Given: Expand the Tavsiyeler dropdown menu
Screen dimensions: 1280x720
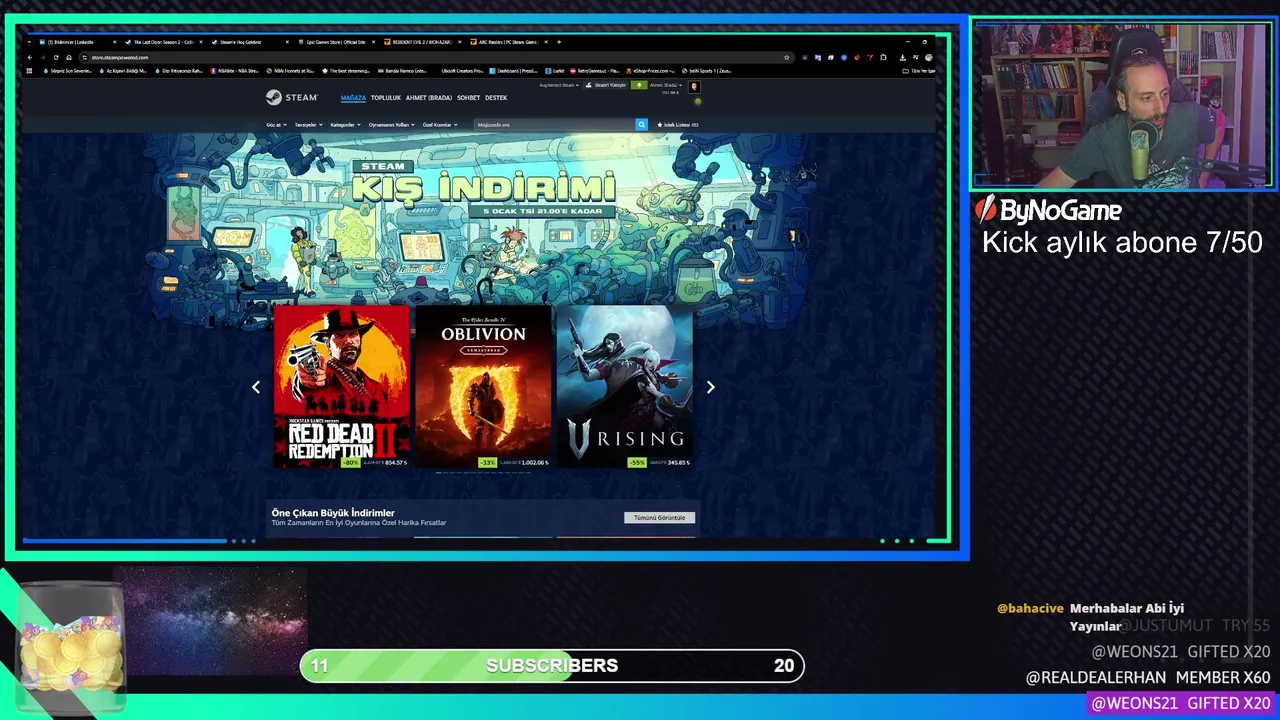Looking at the screenshot, I should point(308,125).
